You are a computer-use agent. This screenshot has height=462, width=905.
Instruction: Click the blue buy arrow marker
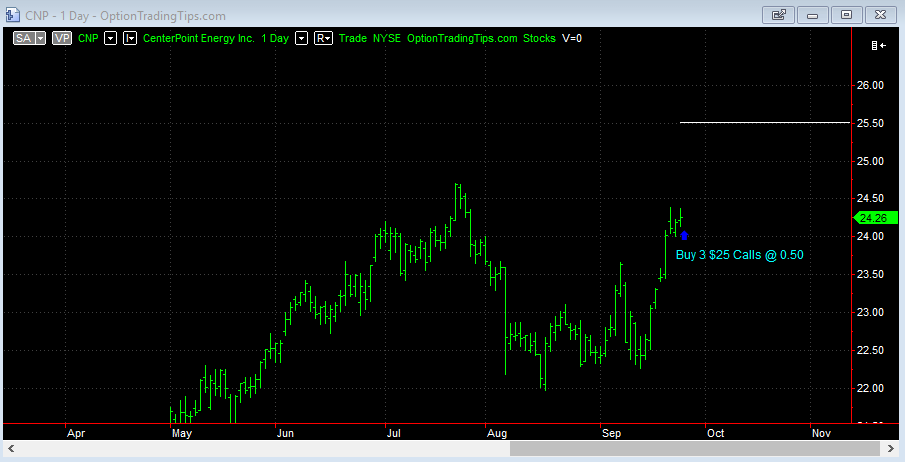click(x=685, y=236)
